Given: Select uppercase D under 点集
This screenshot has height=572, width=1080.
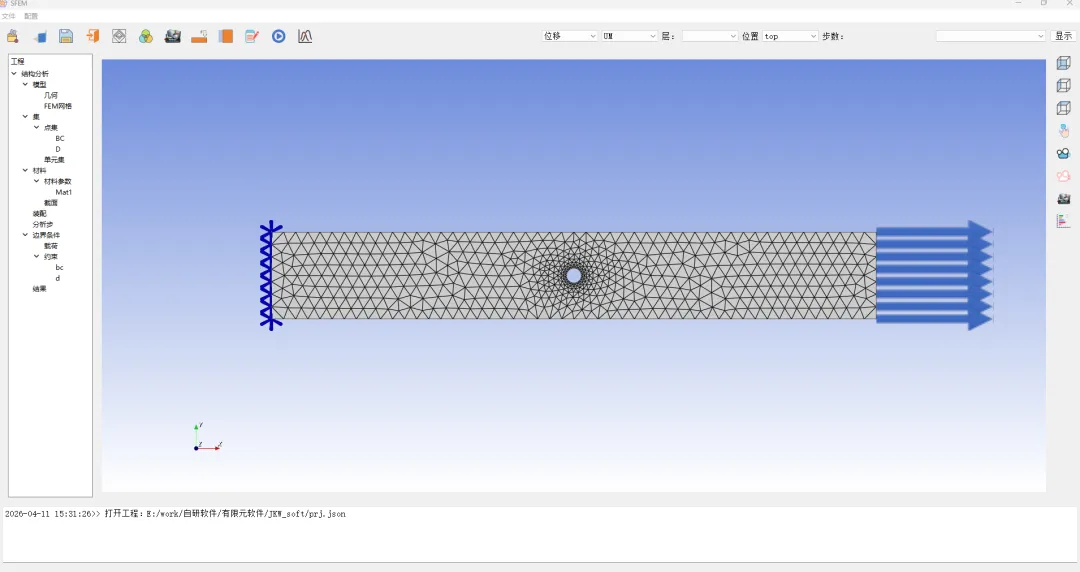Looking at the screenshot, I should pos(58,149).
